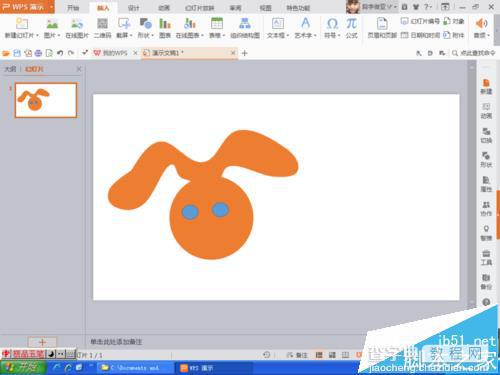Screen dimensions: 500x375
Task: Open the 备份 backup pane in right sidebar
Action: (486, 282)
